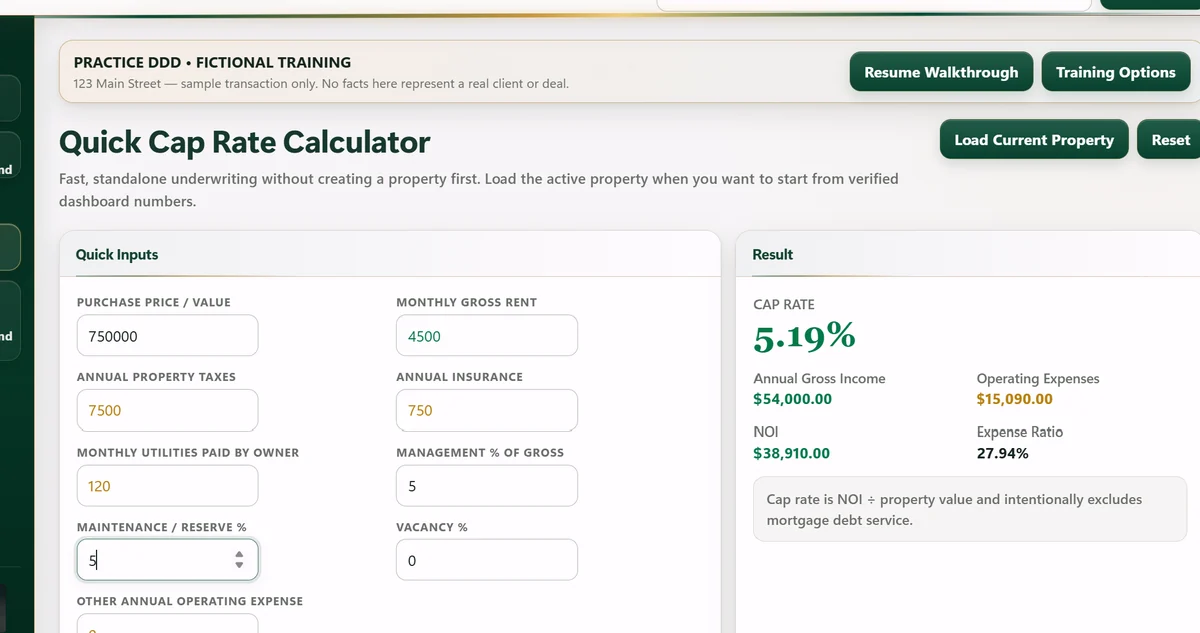
Task: Click the 5.19% cap rate result
Action: point(804,338)
